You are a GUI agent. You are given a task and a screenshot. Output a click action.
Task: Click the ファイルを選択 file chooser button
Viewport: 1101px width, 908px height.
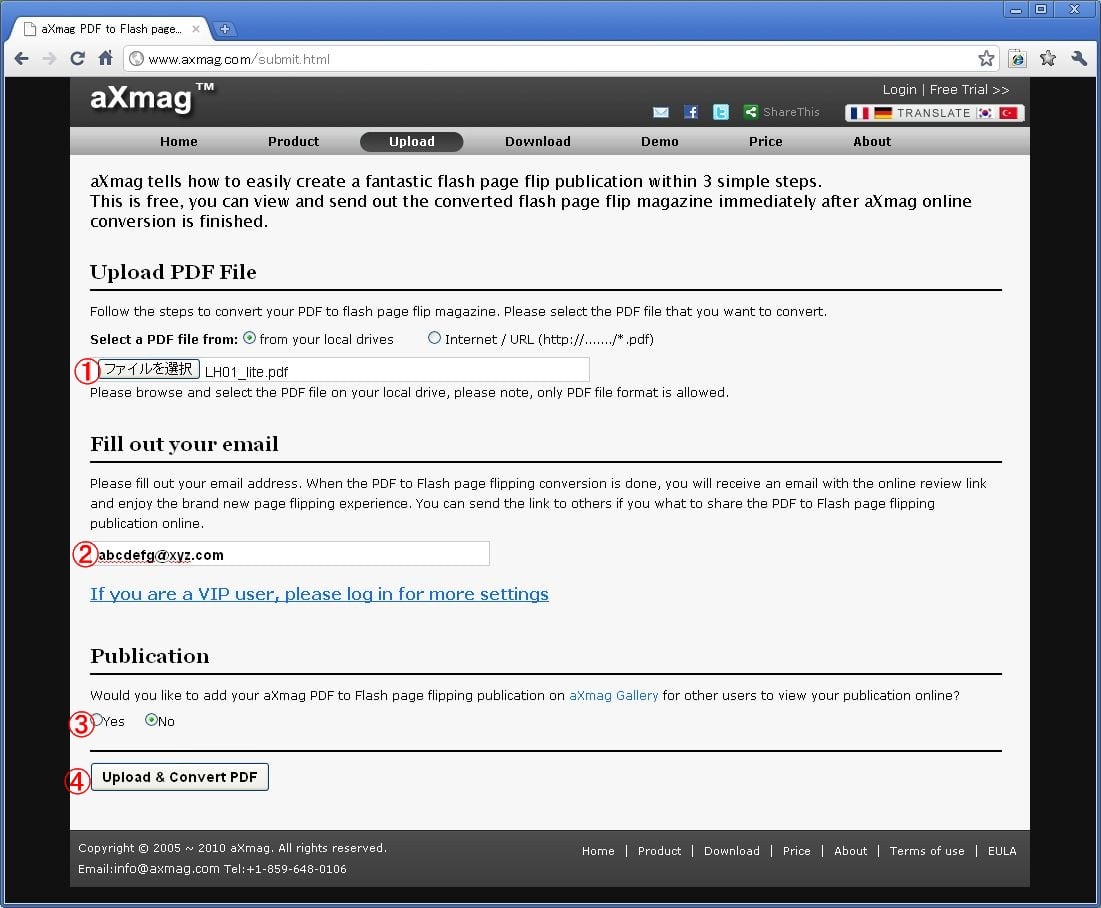pyautogui.click(x=148, y=370)
